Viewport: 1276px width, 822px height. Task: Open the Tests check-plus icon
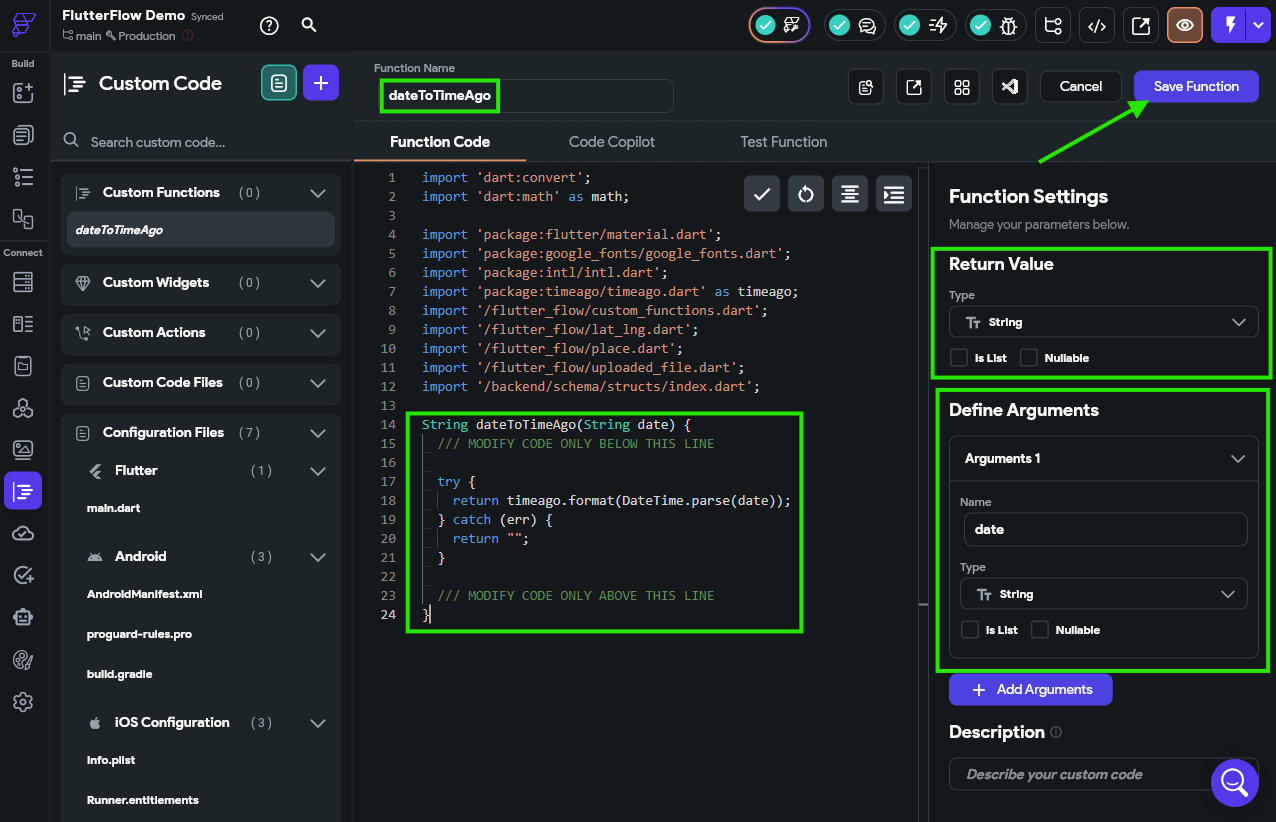point(23,575)
